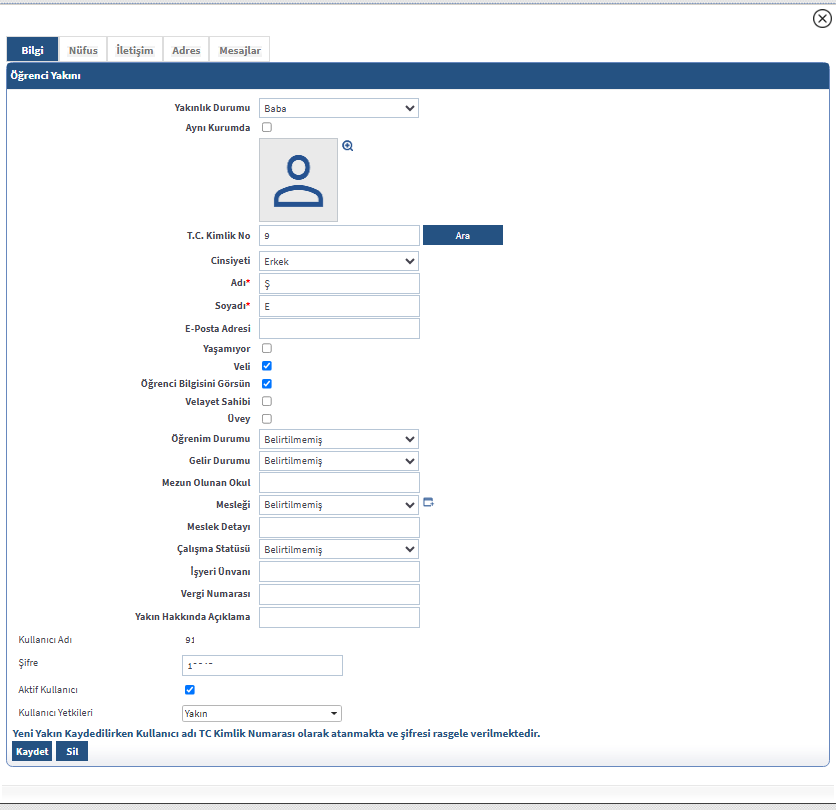Image resolution: width=836 pixels, height=810 pixels.
Task: Enable the Aynı Kurumda checkbox
Action: 267,128
